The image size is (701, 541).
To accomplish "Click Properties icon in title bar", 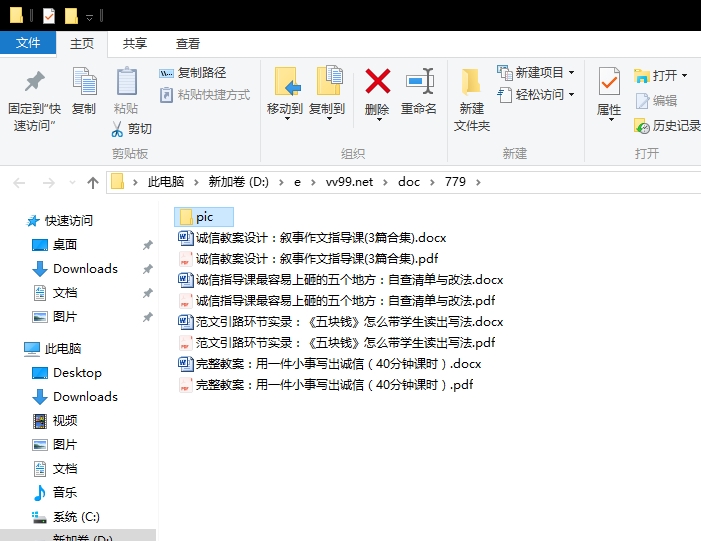I will point(49,17).
